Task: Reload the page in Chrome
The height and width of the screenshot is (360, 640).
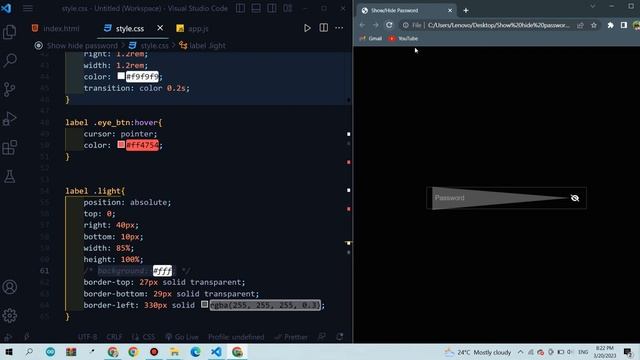Action: click(x=389, y=25)
